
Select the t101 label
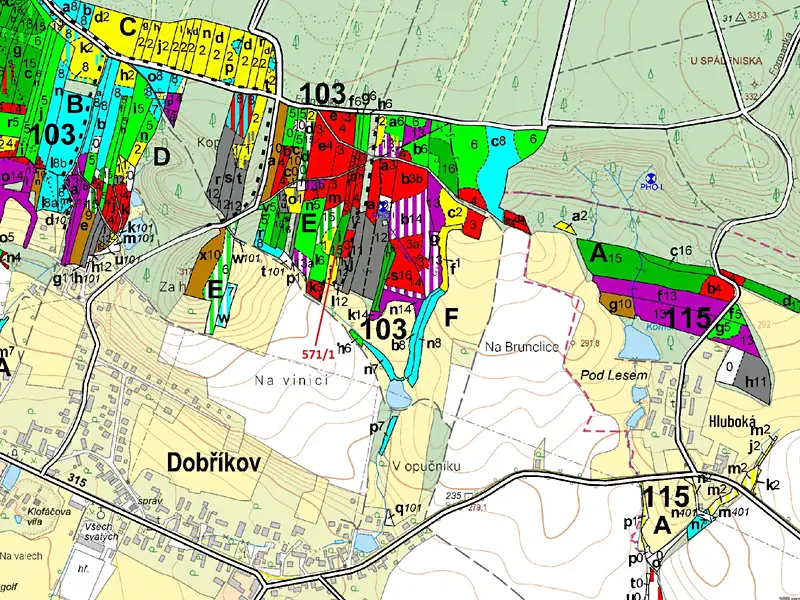tap(272, 271)
